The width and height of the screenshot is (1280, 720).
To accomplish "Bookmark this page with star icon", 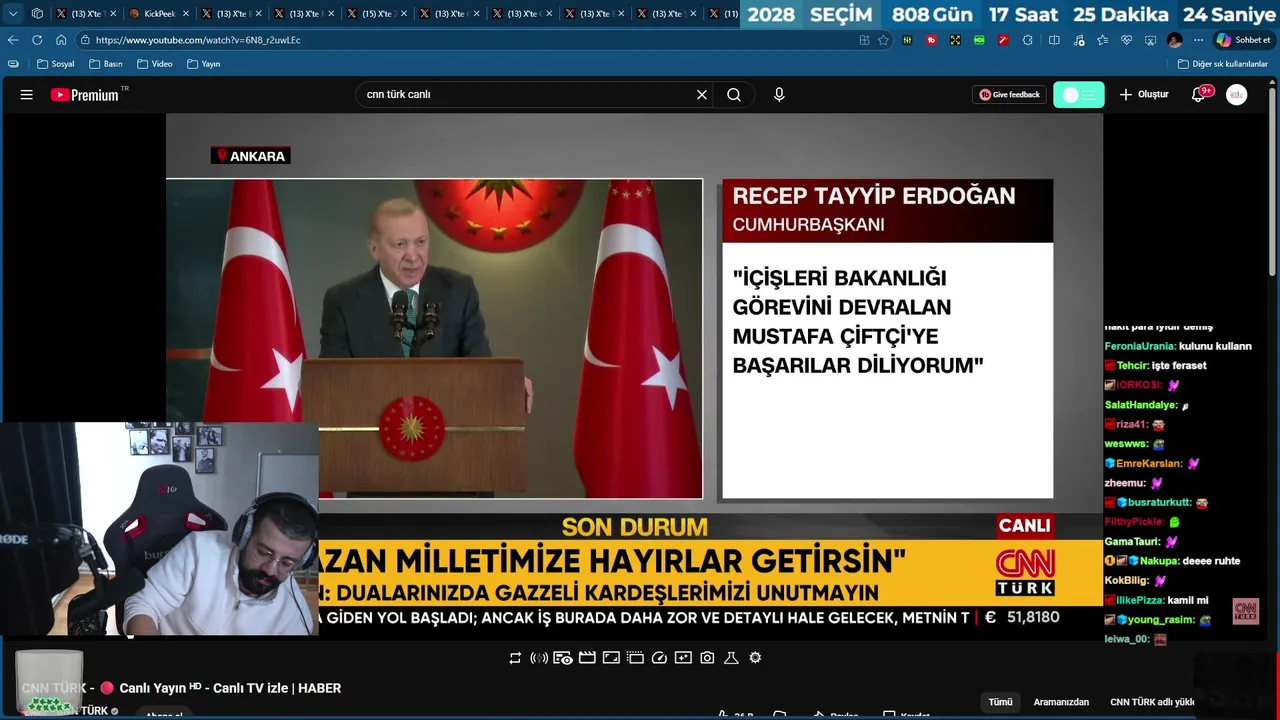I will pyautogui.click(x=883, y=40).
